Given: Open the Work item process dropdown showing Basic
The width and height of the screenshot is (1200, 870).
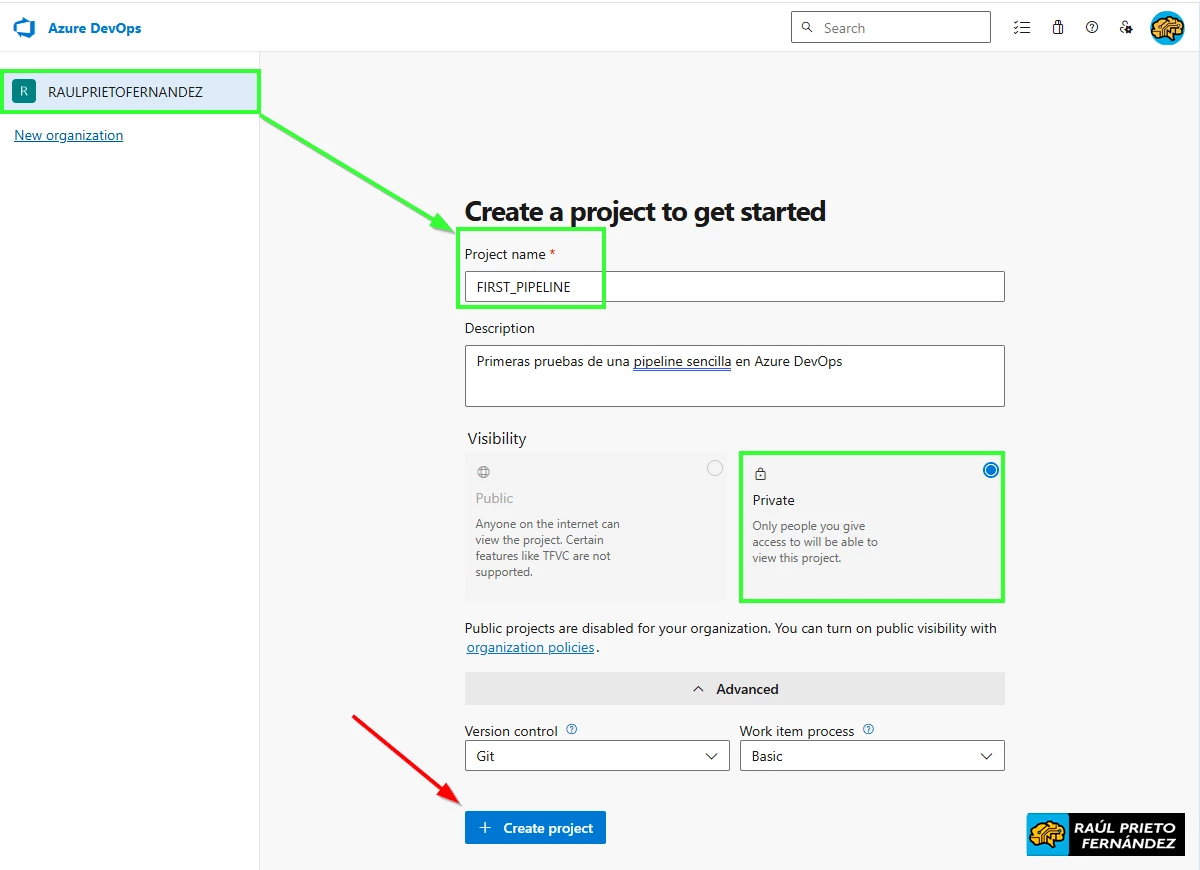Looking at the screenshot, I should (x=871, y=756).
